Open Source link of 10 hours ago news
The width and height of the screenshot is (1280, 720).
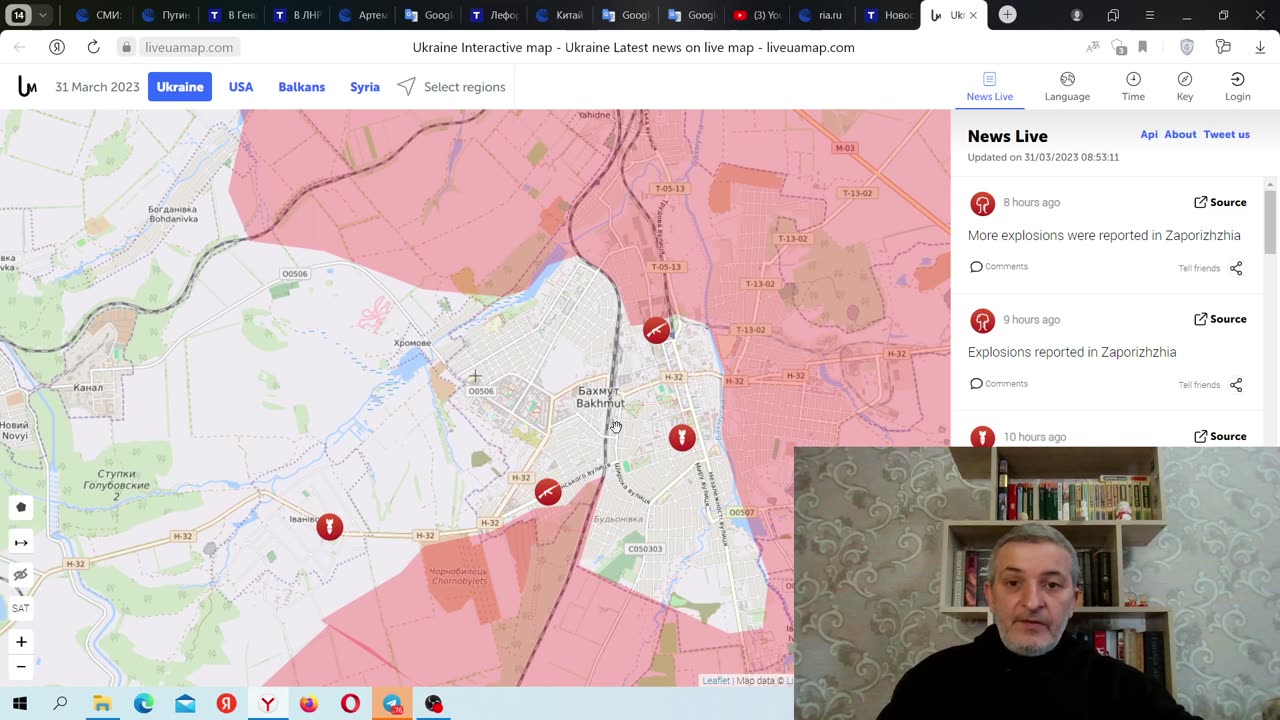pyautogui.click(x=1220, y=436)
